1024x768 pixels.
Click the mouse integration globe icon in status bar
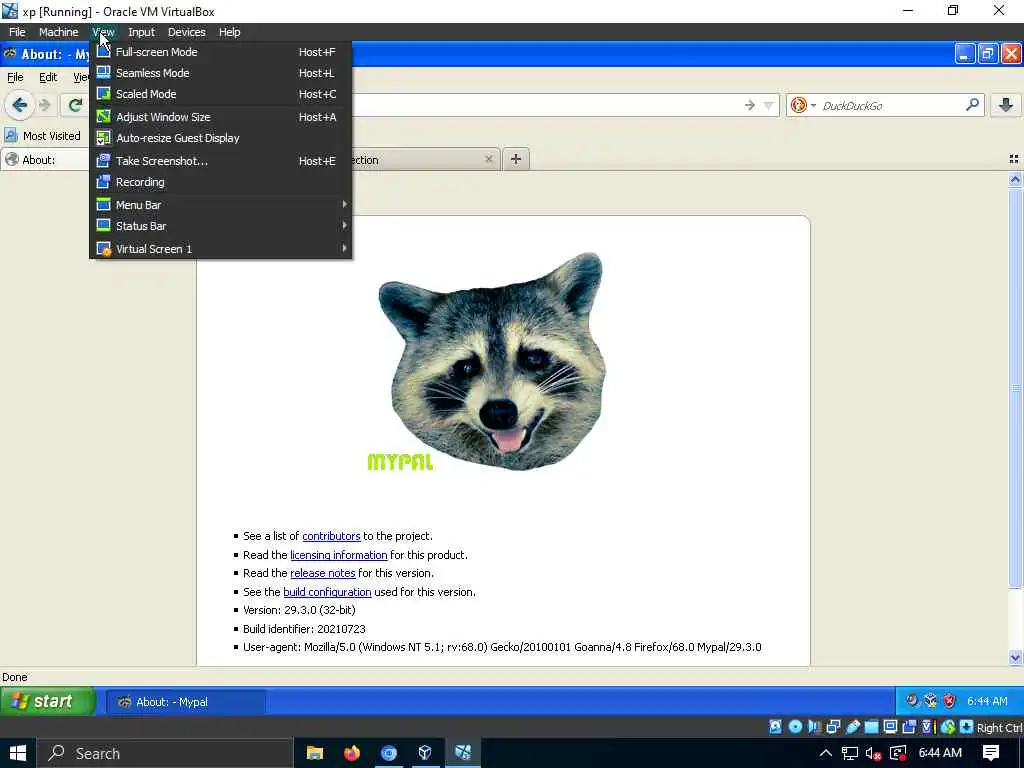(948, 727)
